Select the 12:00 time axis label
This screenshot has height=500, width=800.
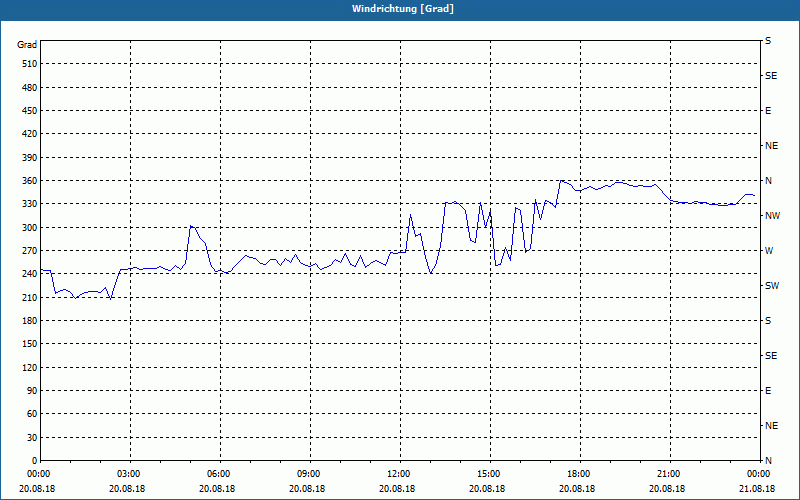[x=399, y=474]
